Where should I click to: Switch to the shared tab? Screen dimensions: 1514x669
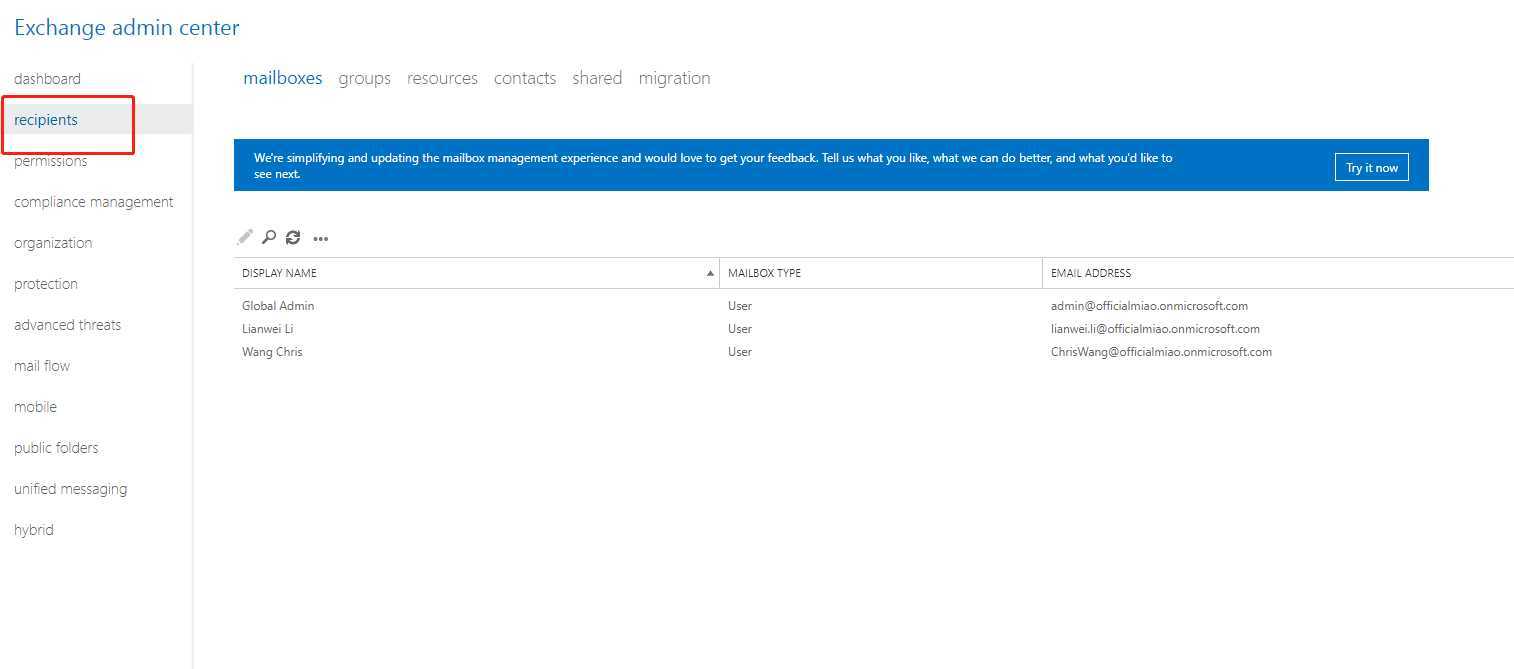tap(597, 78)
